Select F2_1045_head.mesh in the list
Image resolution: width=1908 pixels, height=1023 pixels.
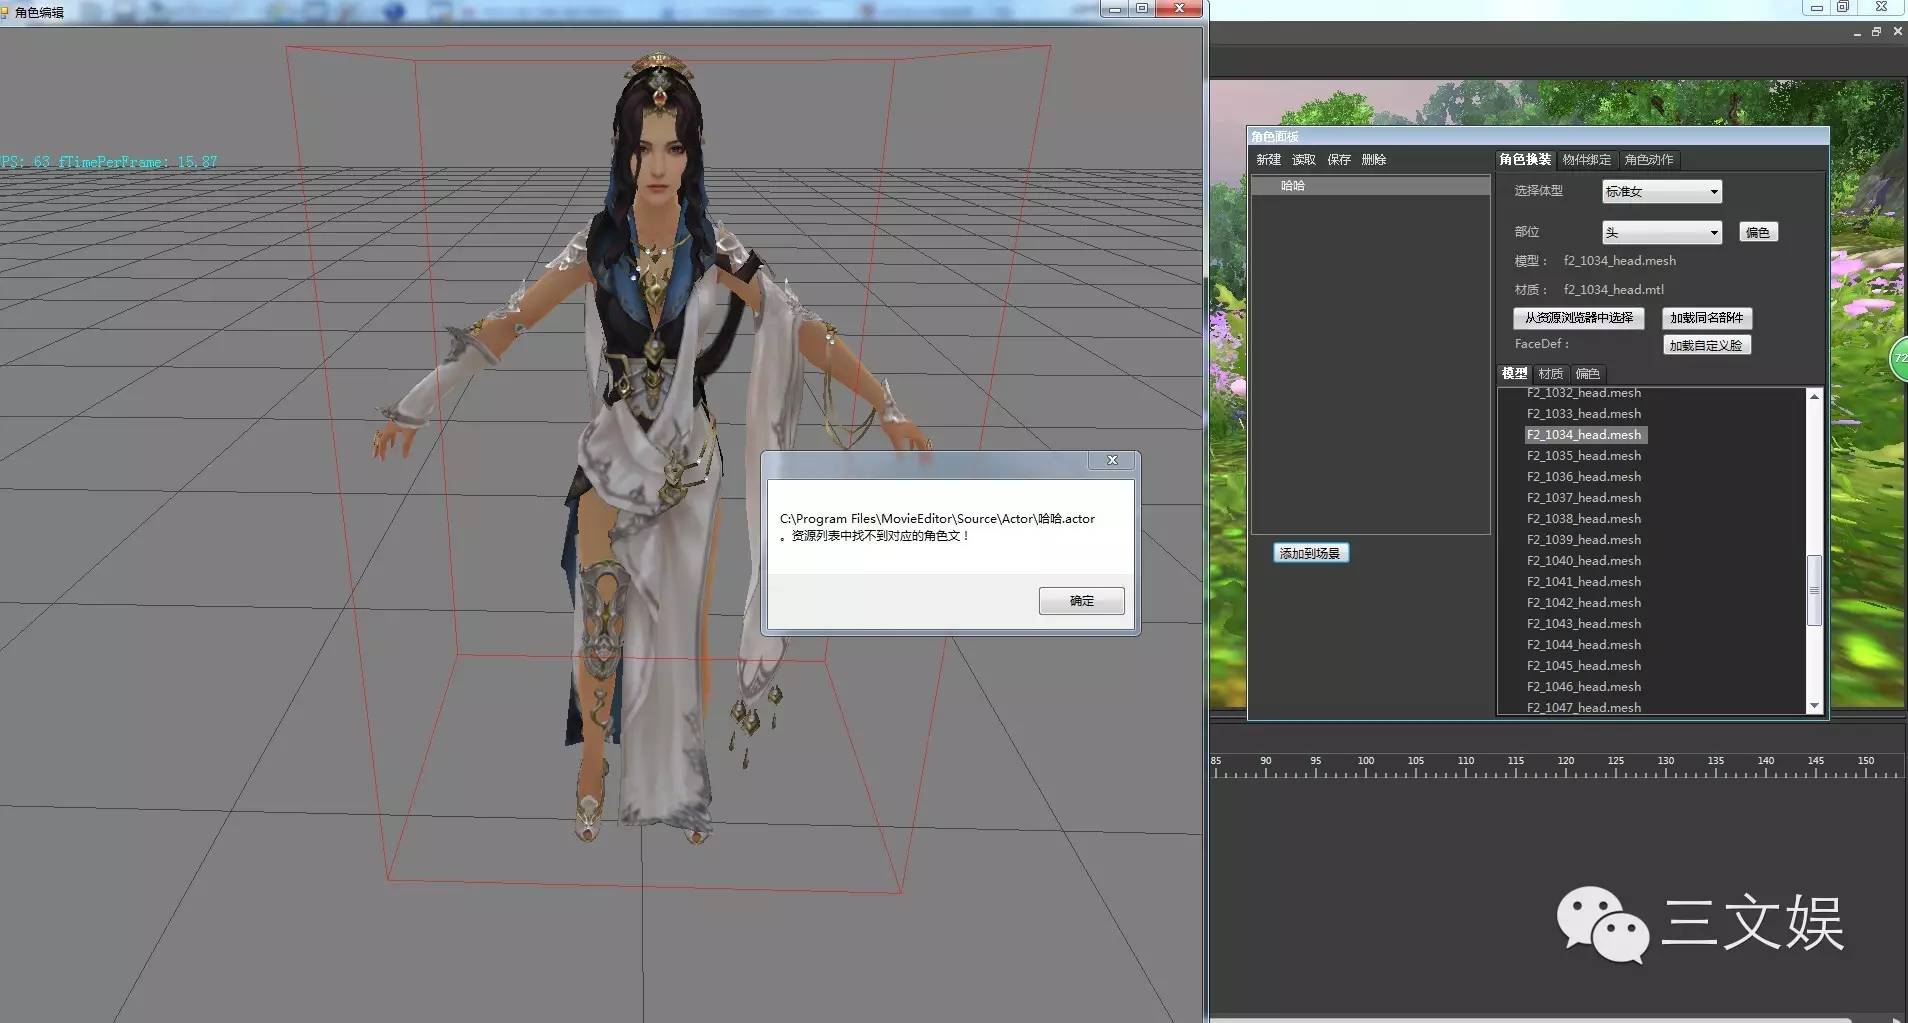[x=1584, y=666]
